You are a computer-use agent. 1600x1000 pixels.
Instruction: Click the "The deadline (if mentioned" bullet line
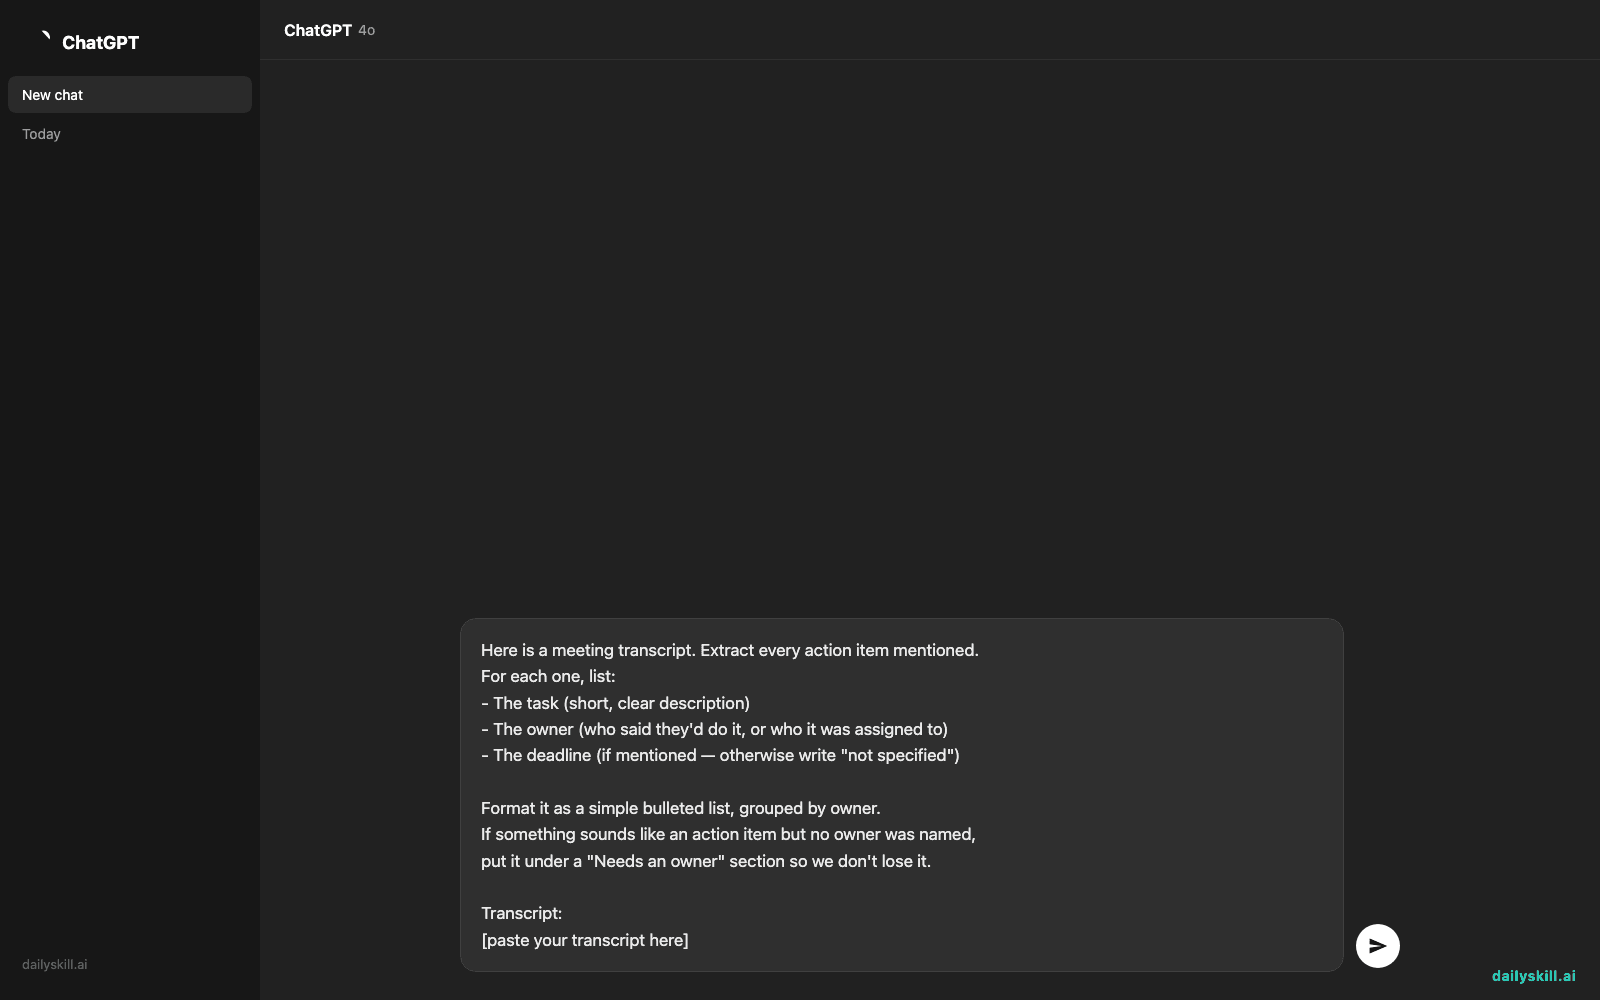[720, 755]
